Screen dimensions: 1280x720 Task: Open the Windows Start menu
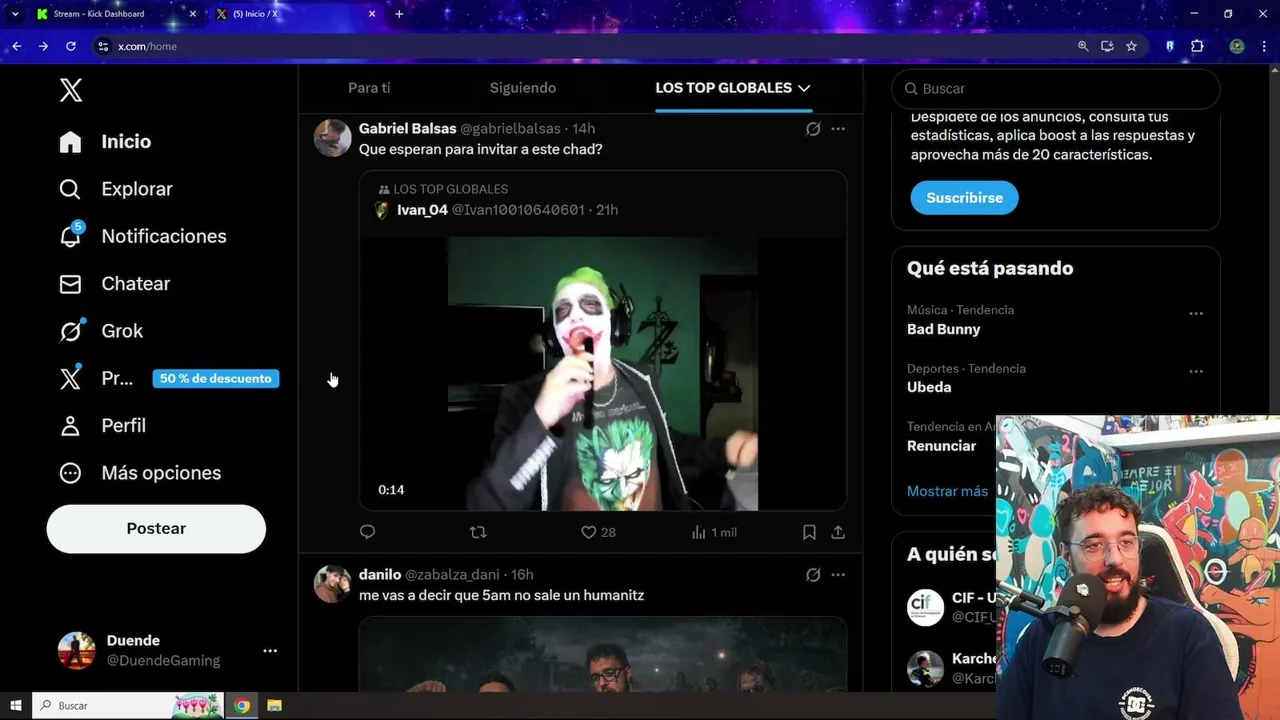click(x=16, y=705)
